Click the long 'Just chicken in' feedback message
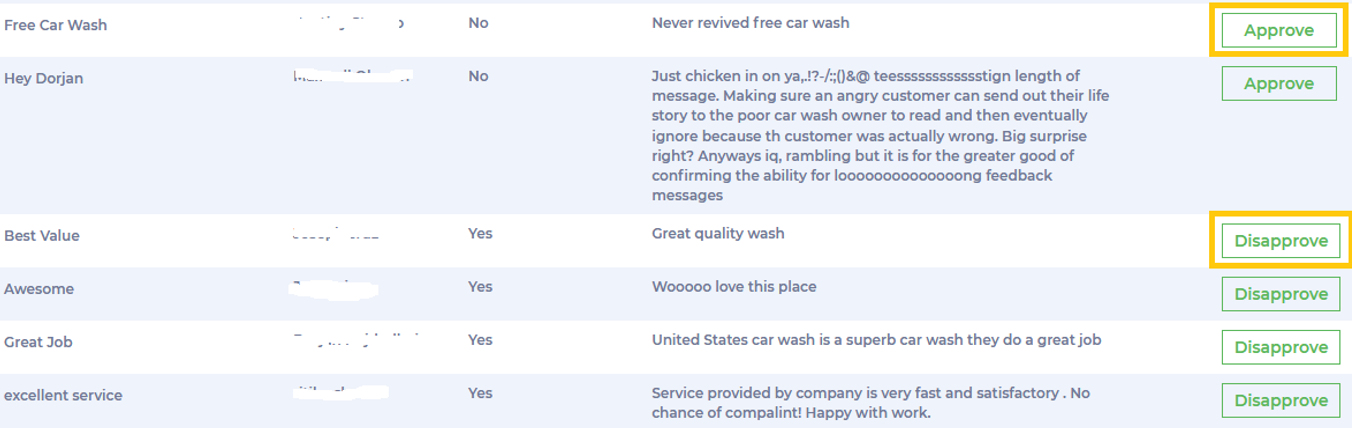This screenshot has height=428, width=1361. pyautogui.click(x=880, y=136)
